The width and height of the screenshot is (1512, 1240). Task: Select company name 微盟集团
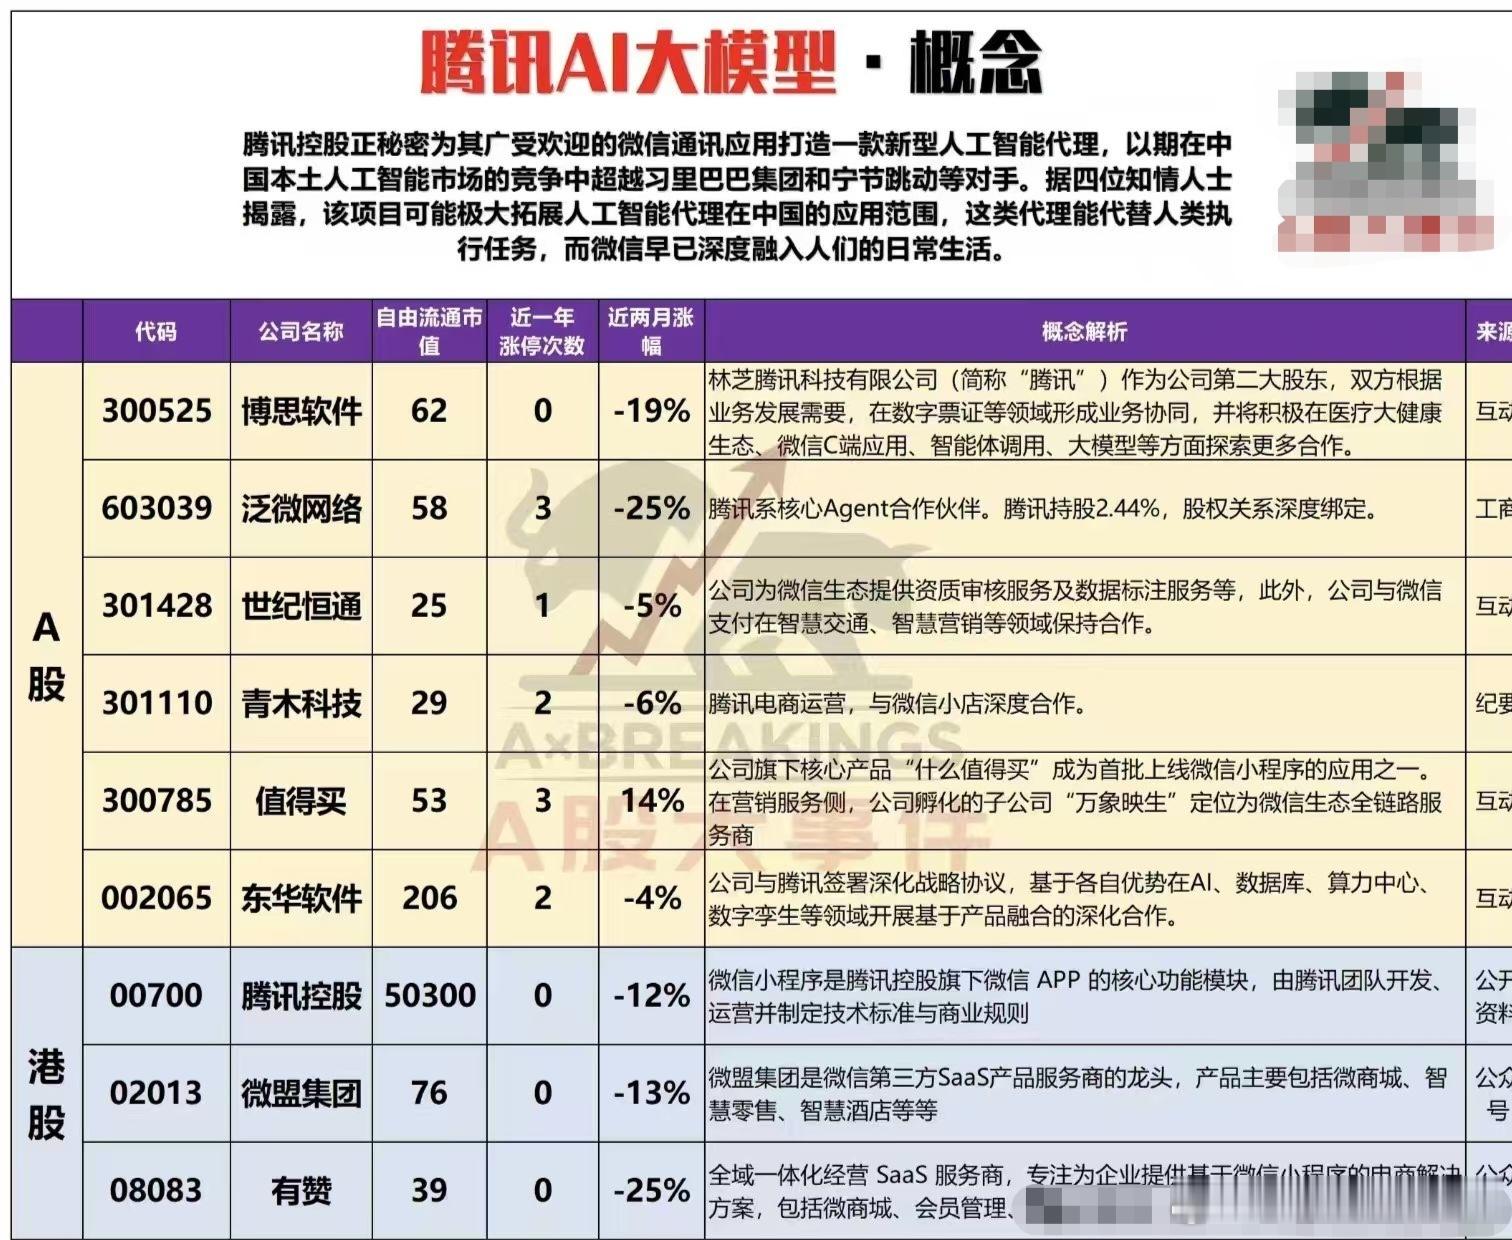point(301,1093)
